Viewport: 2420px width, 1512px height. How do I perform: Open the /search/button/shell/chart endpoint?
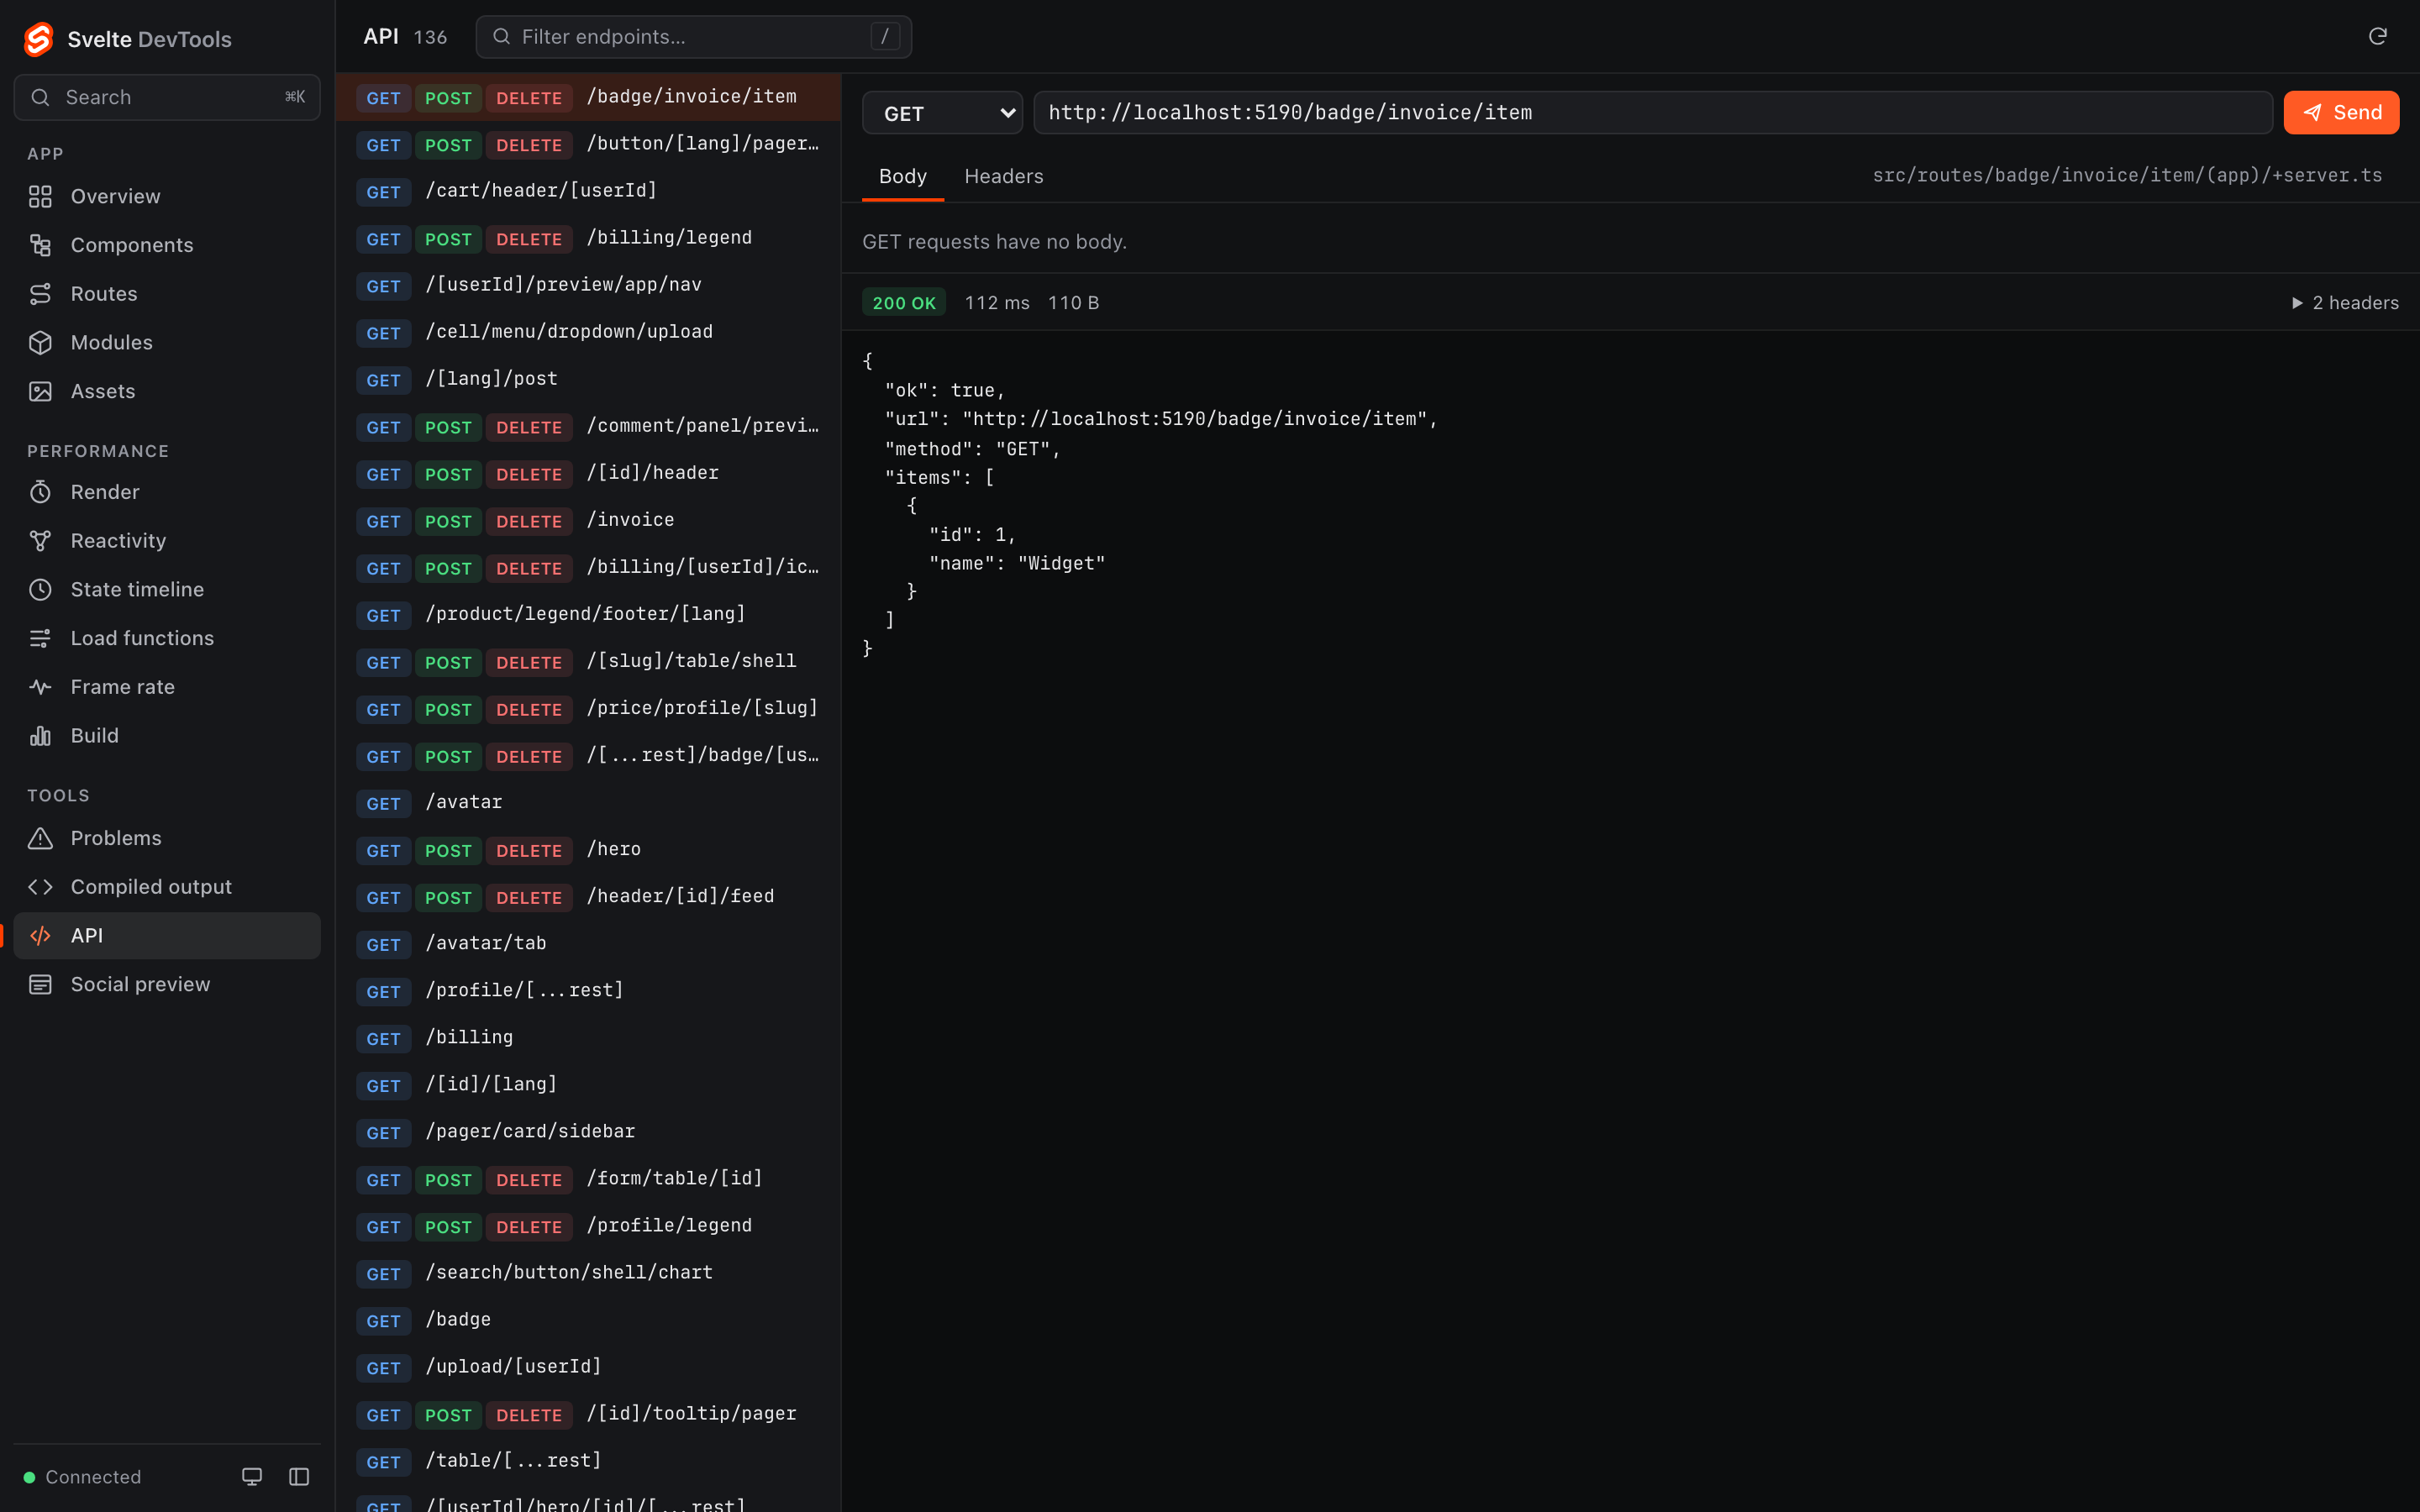588,1273
